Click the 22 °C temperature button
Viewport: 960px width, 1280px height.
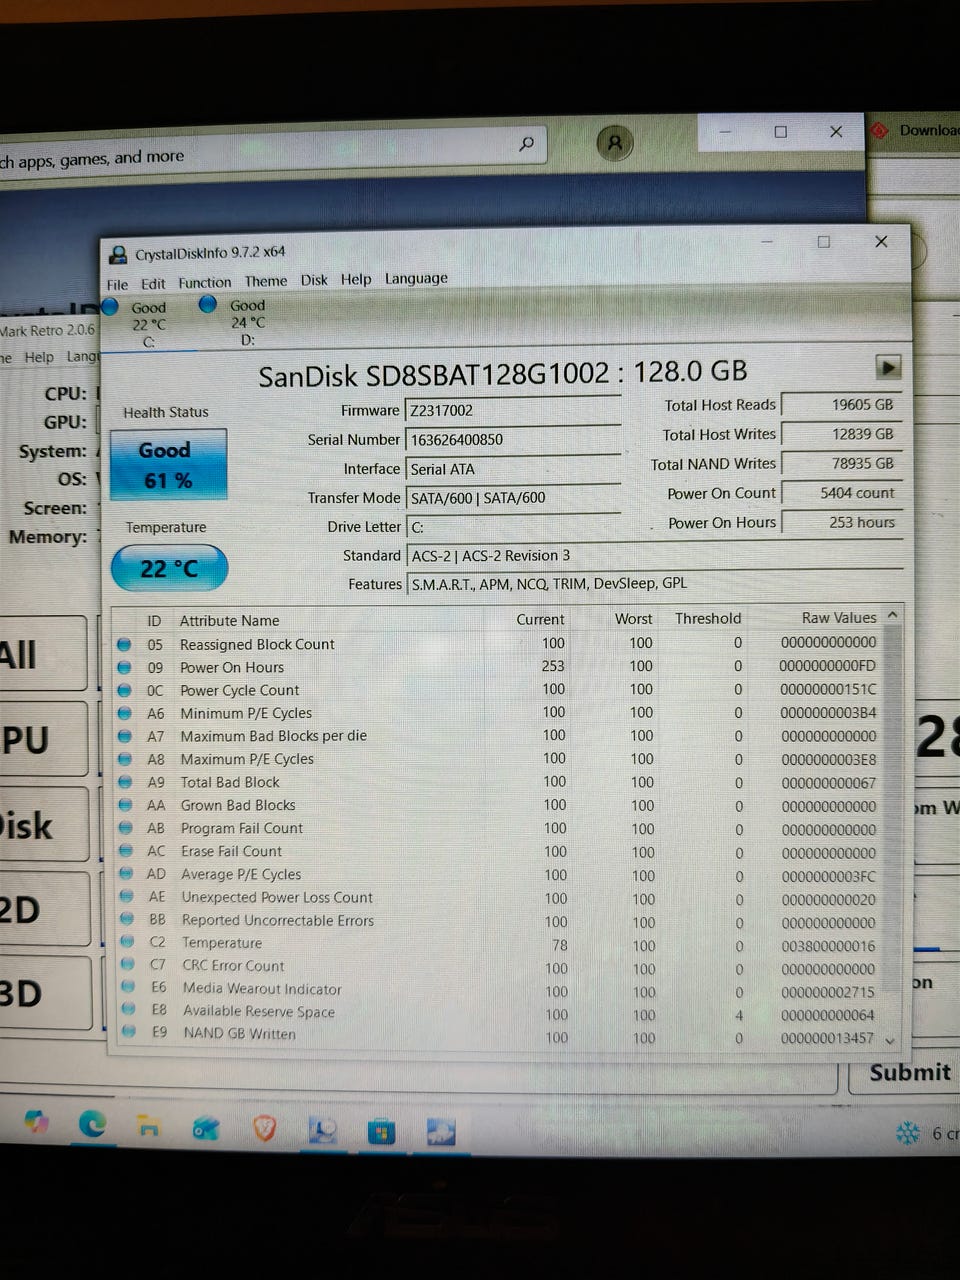coord(169,568)
